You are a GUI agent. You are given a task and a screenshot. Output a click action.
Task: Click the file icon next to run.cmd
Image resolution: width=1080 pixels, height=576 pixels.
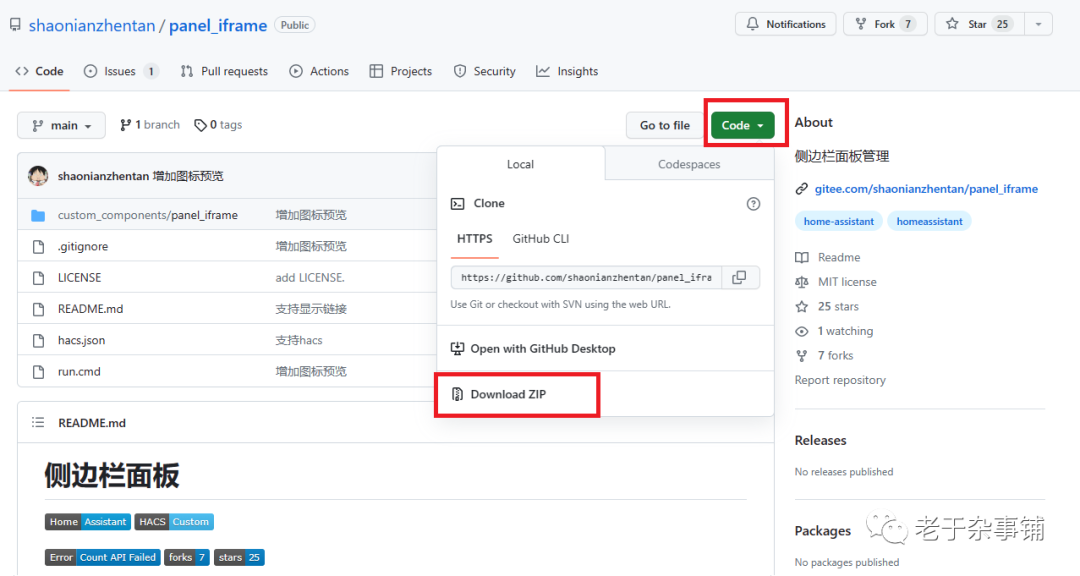[x=39, y=371]
